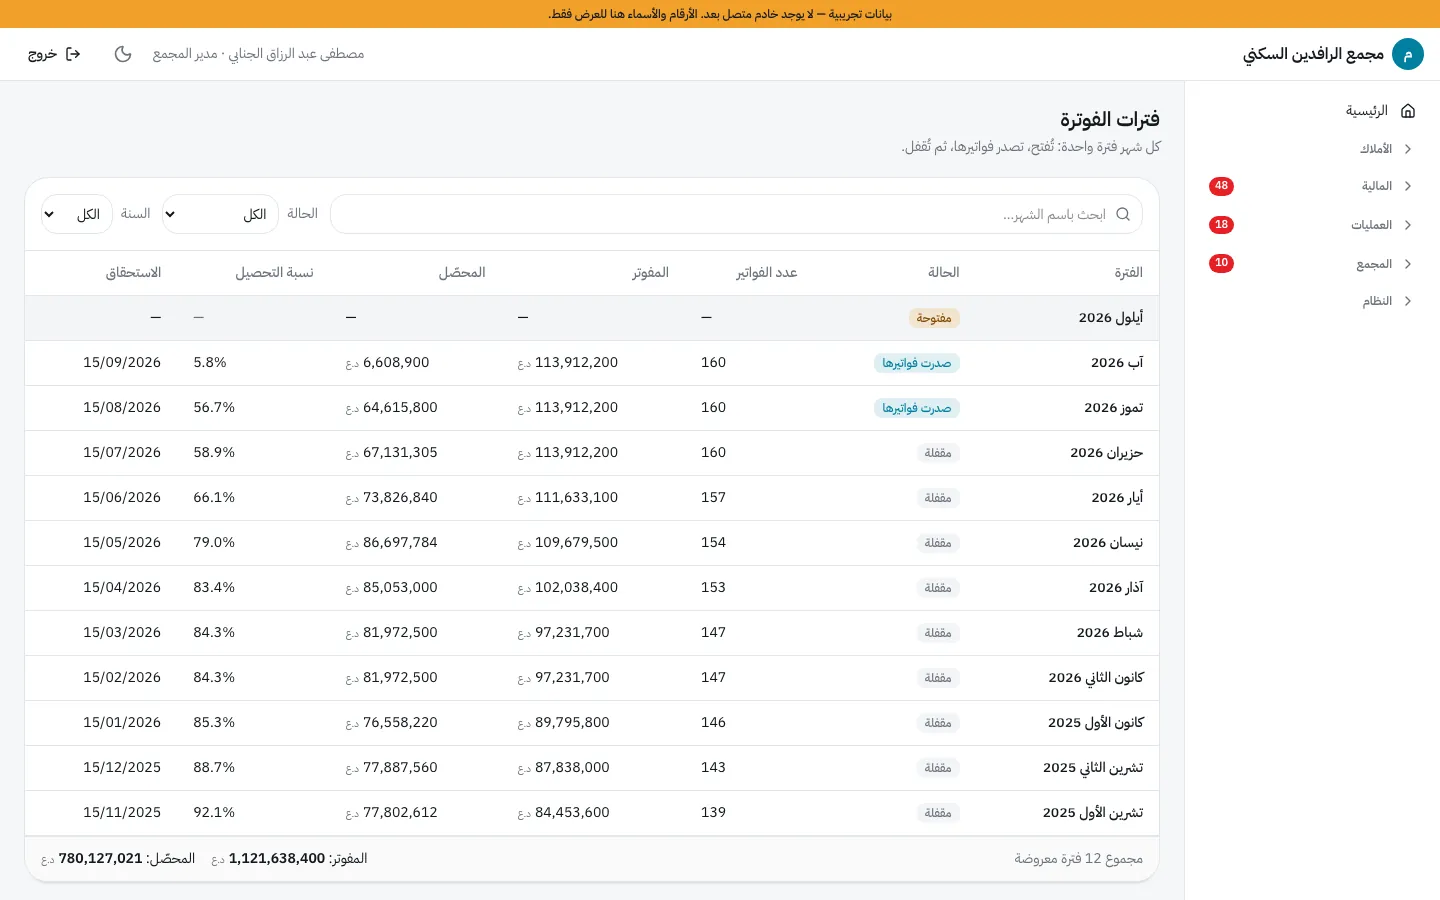This screenshot has height=900, width=1440.
Task: Click نسبة التحصيل column header
Action: 275,273
